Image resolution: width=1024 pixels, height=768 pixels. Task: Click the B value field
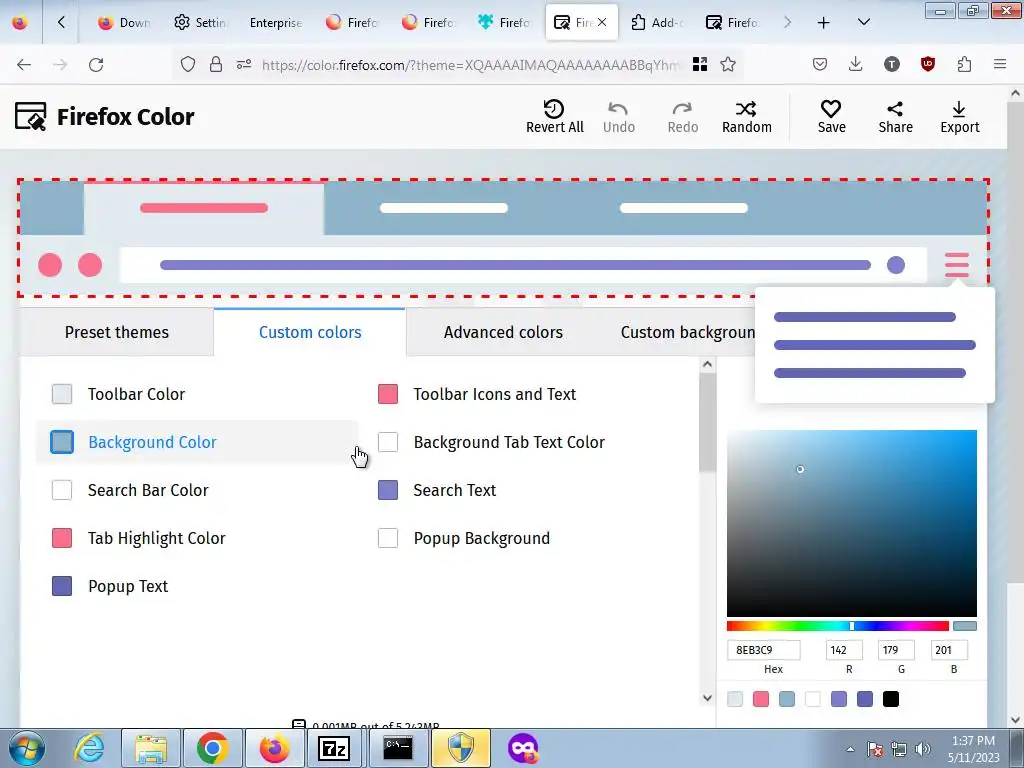(949, 650)
